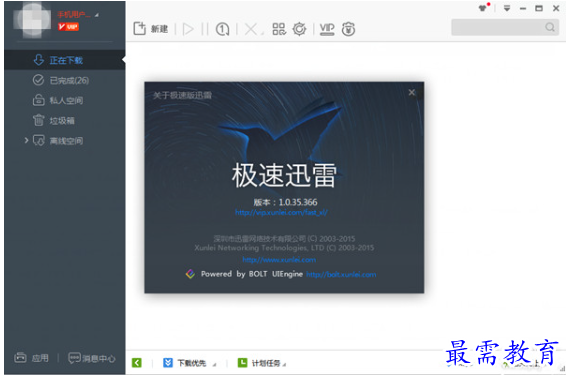Click the New task (新建) button

(151, 29)
